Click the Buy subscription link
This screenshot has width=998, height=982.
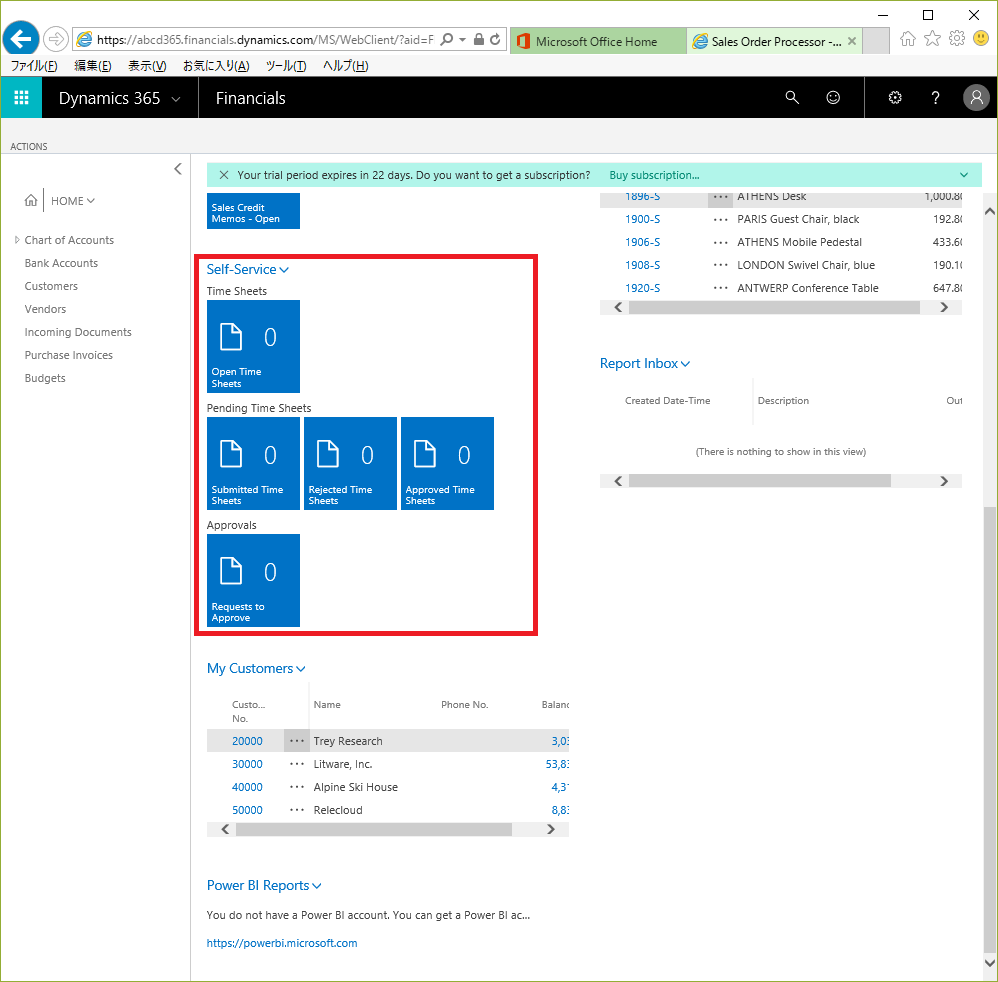pos(654,175)
